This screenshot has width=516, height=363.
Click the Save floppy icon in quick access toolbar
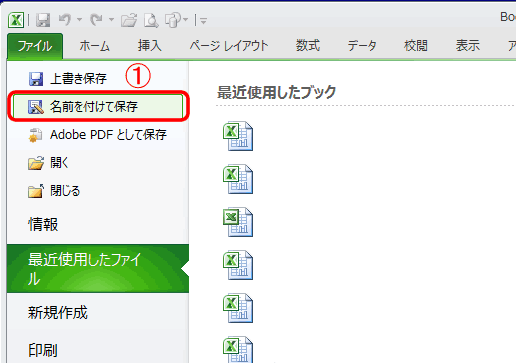pyautogui.click(x=43, y=20)
